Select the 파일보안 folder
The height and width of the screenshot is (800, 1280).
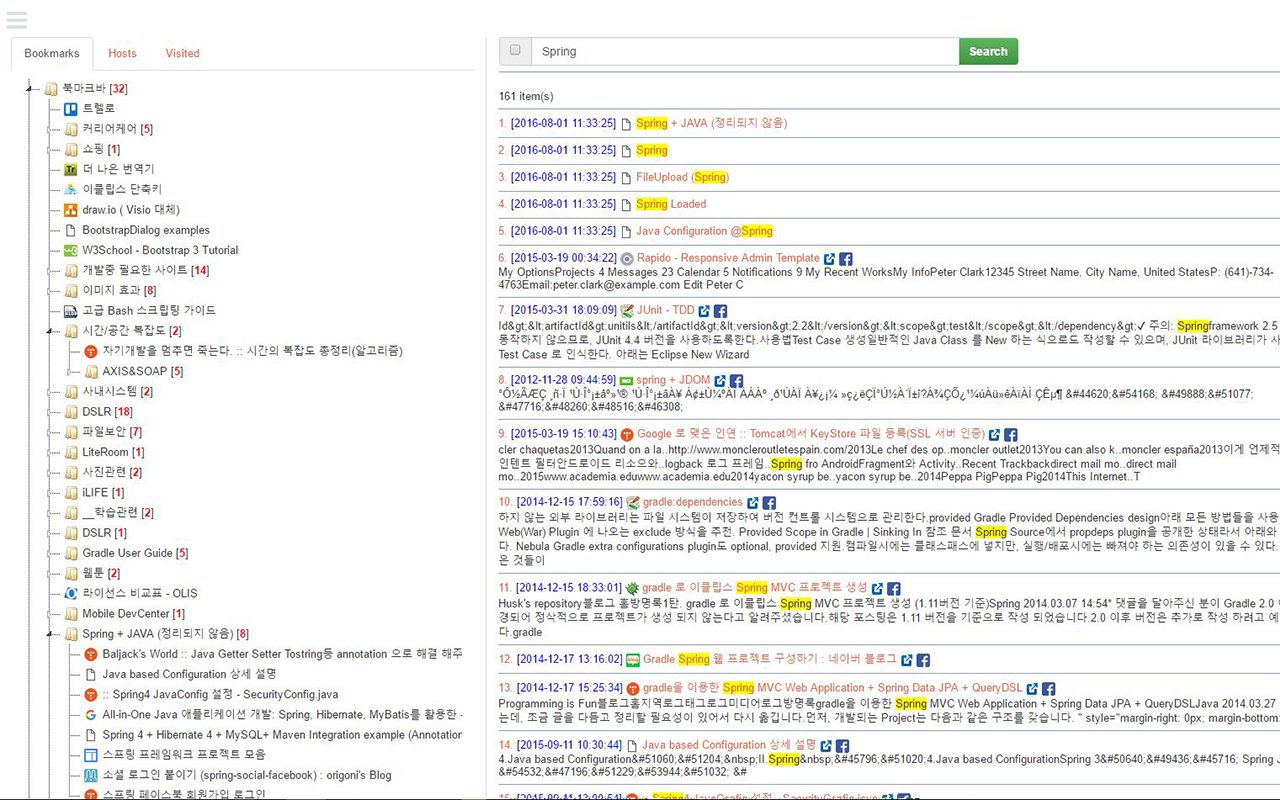coord(112,432)
